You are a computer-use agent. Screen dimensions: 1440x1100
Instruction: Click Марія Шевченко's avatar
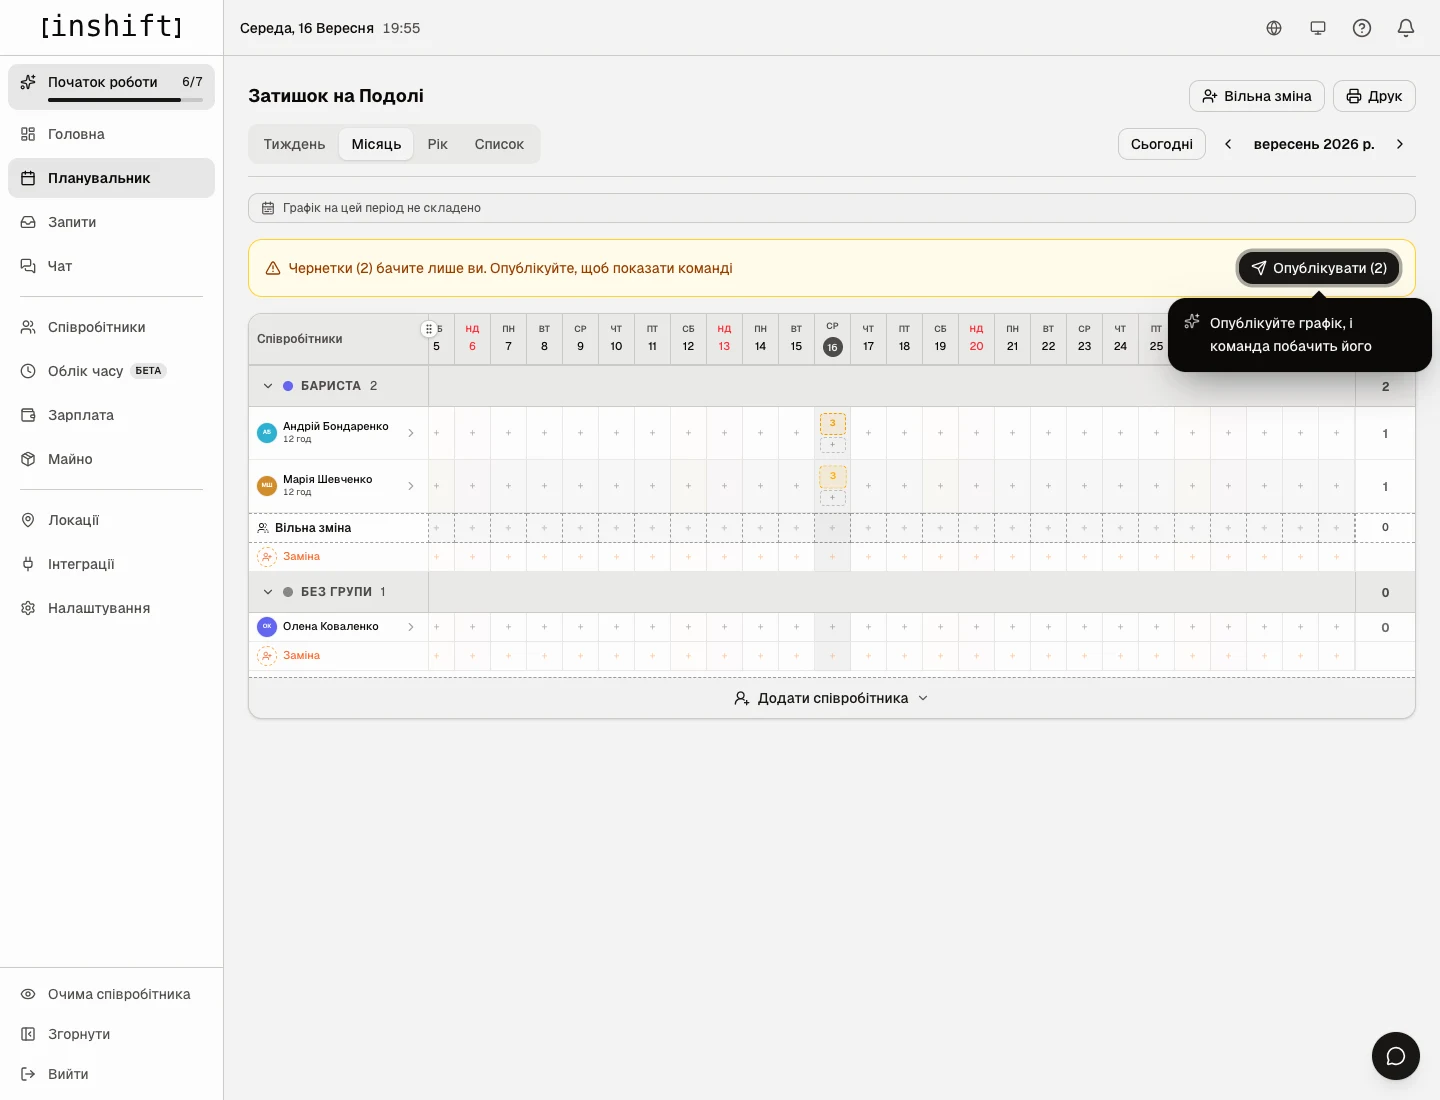[x=267, y=486]
